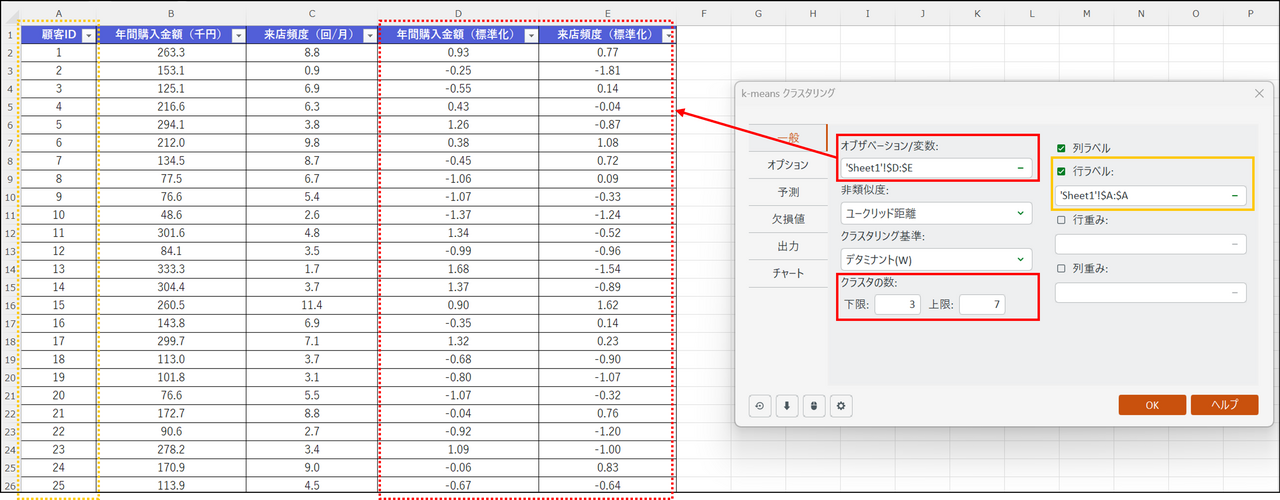This screenshot has width=1280, height=500.
Task: Click the 下限 cluster count input field
Action: click(x=897, y=305)
